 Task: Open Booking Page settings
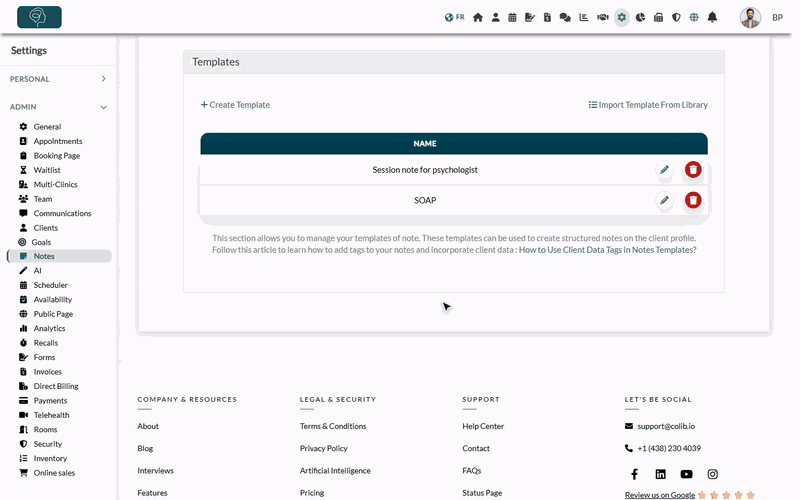[x=57, y=156]
